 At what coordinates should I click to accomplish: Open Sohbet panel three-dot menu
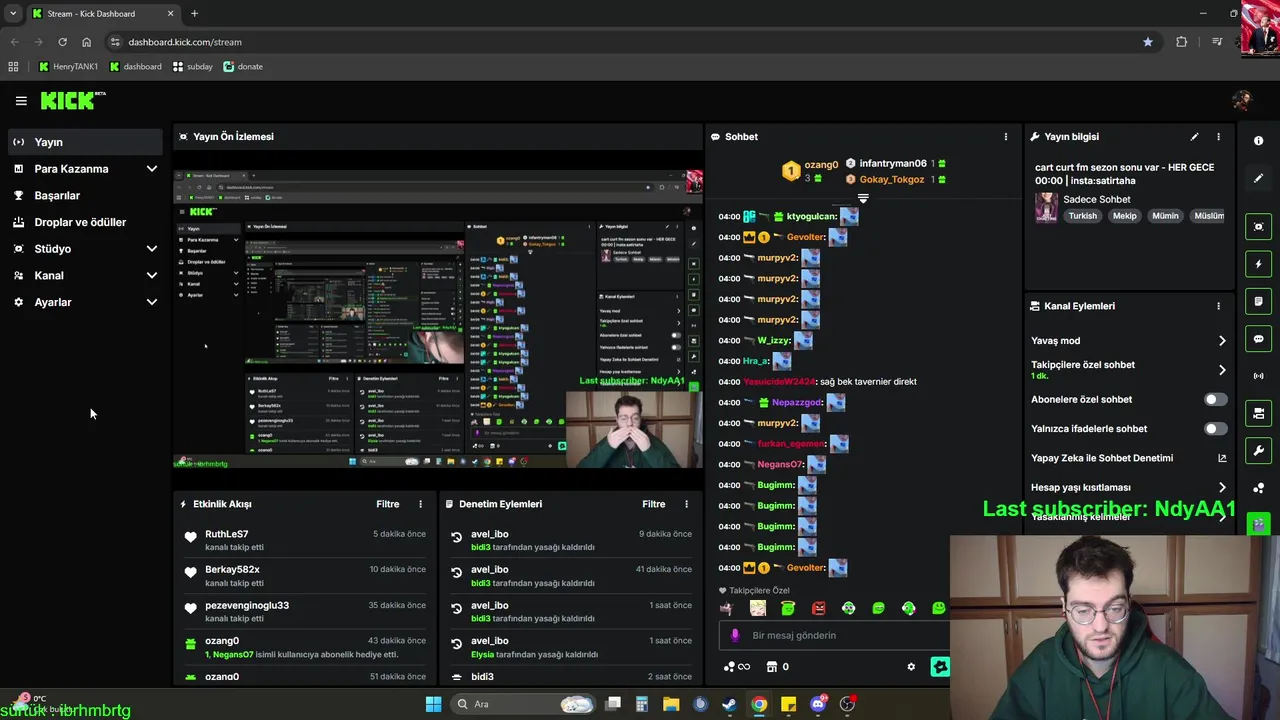[x=1006, y=137]
